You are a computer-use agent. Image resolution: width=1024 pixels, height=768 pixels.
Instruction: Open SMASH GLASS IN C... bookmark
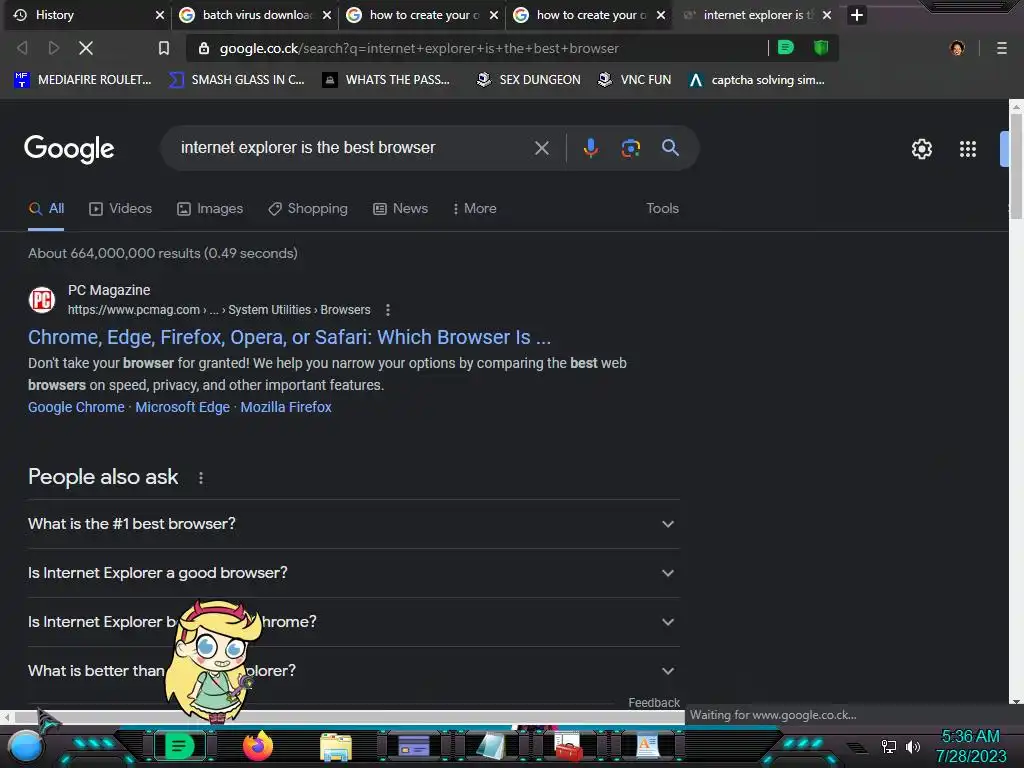[x=237, y=80]
